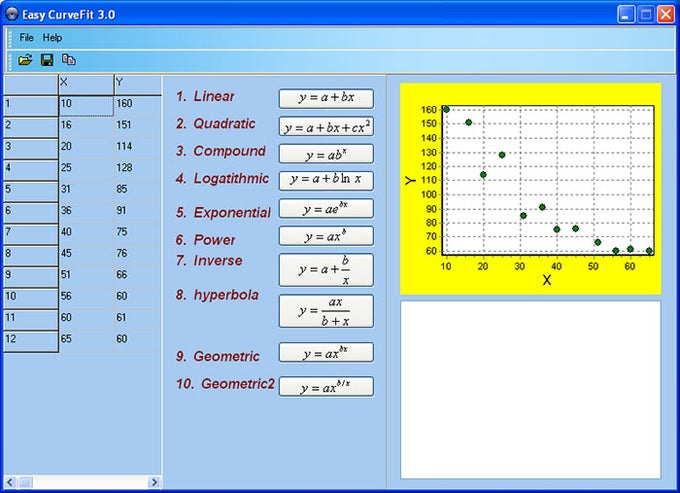This screenshot has height=493, width=680.
Task: Select the Logarithmic y = a + b ln x button
Action: (x=326, y=181)
